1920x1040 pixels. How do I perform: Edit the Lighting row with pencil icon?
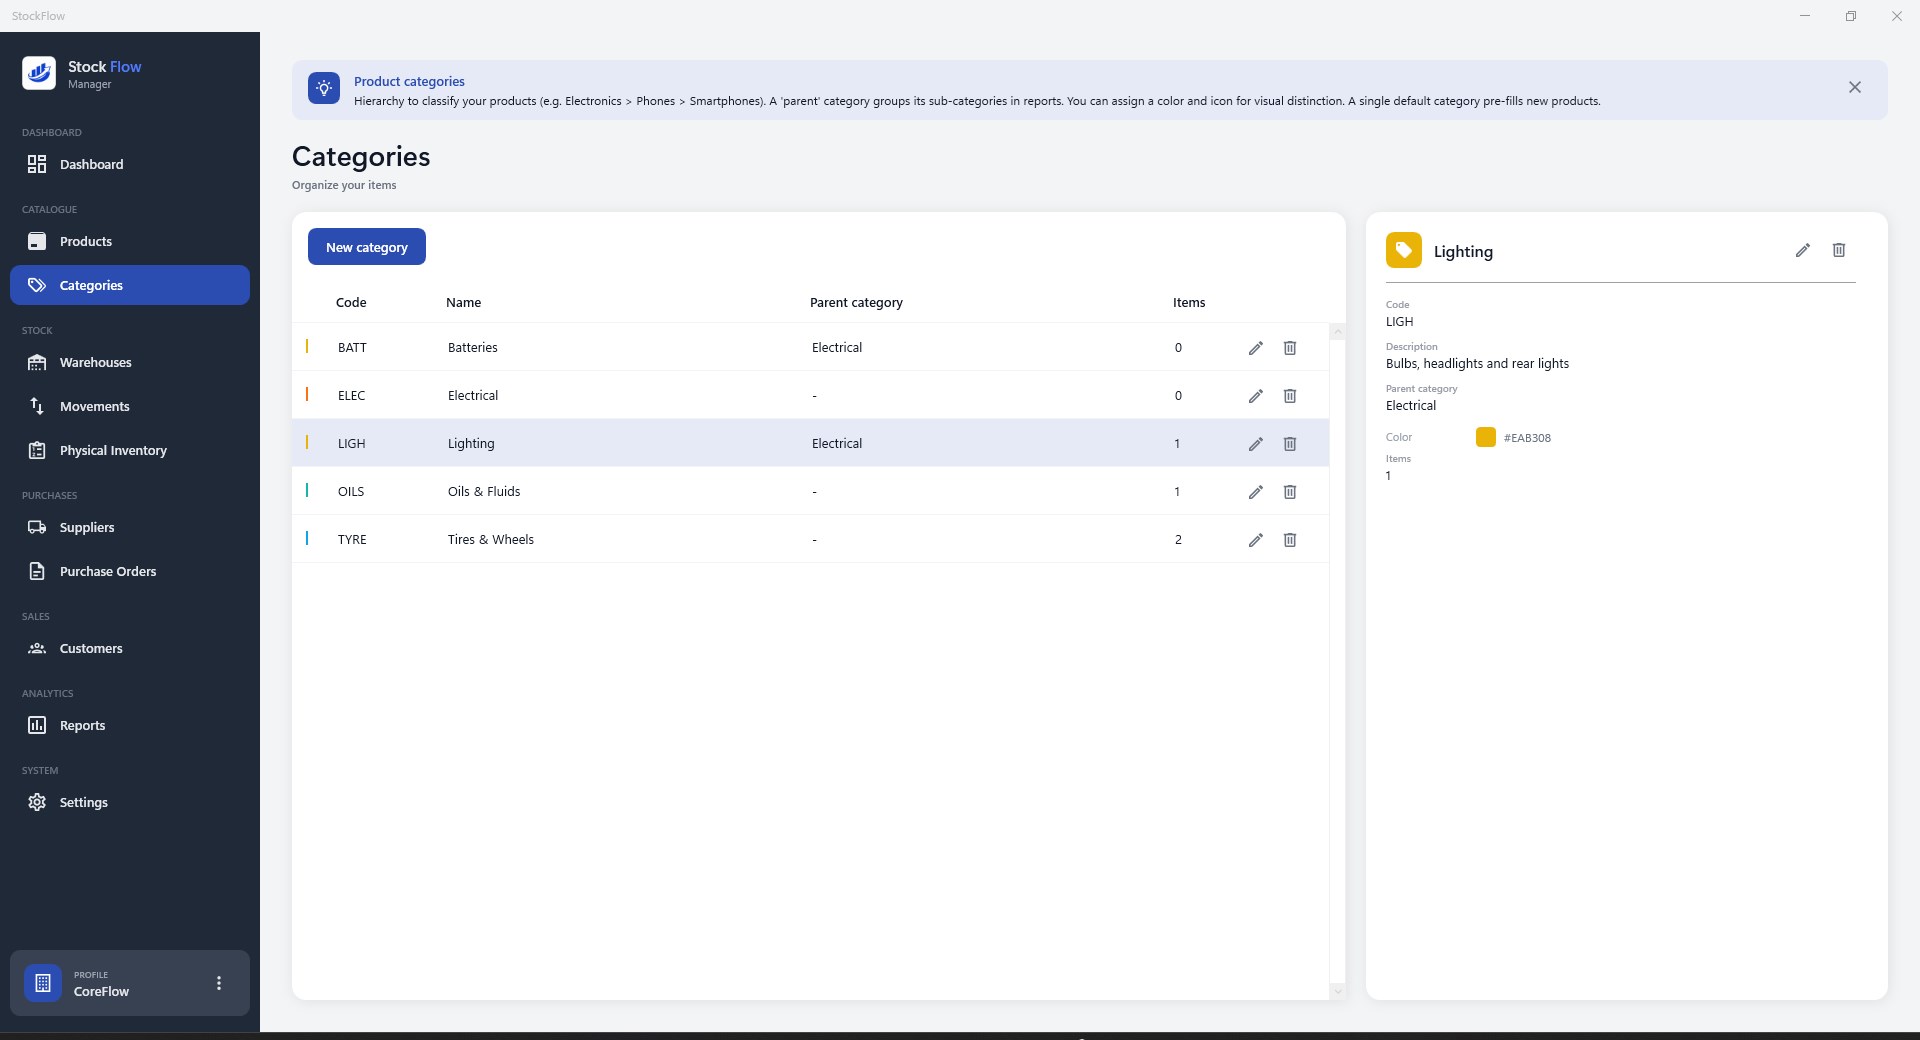click(x=1256, y=444)
